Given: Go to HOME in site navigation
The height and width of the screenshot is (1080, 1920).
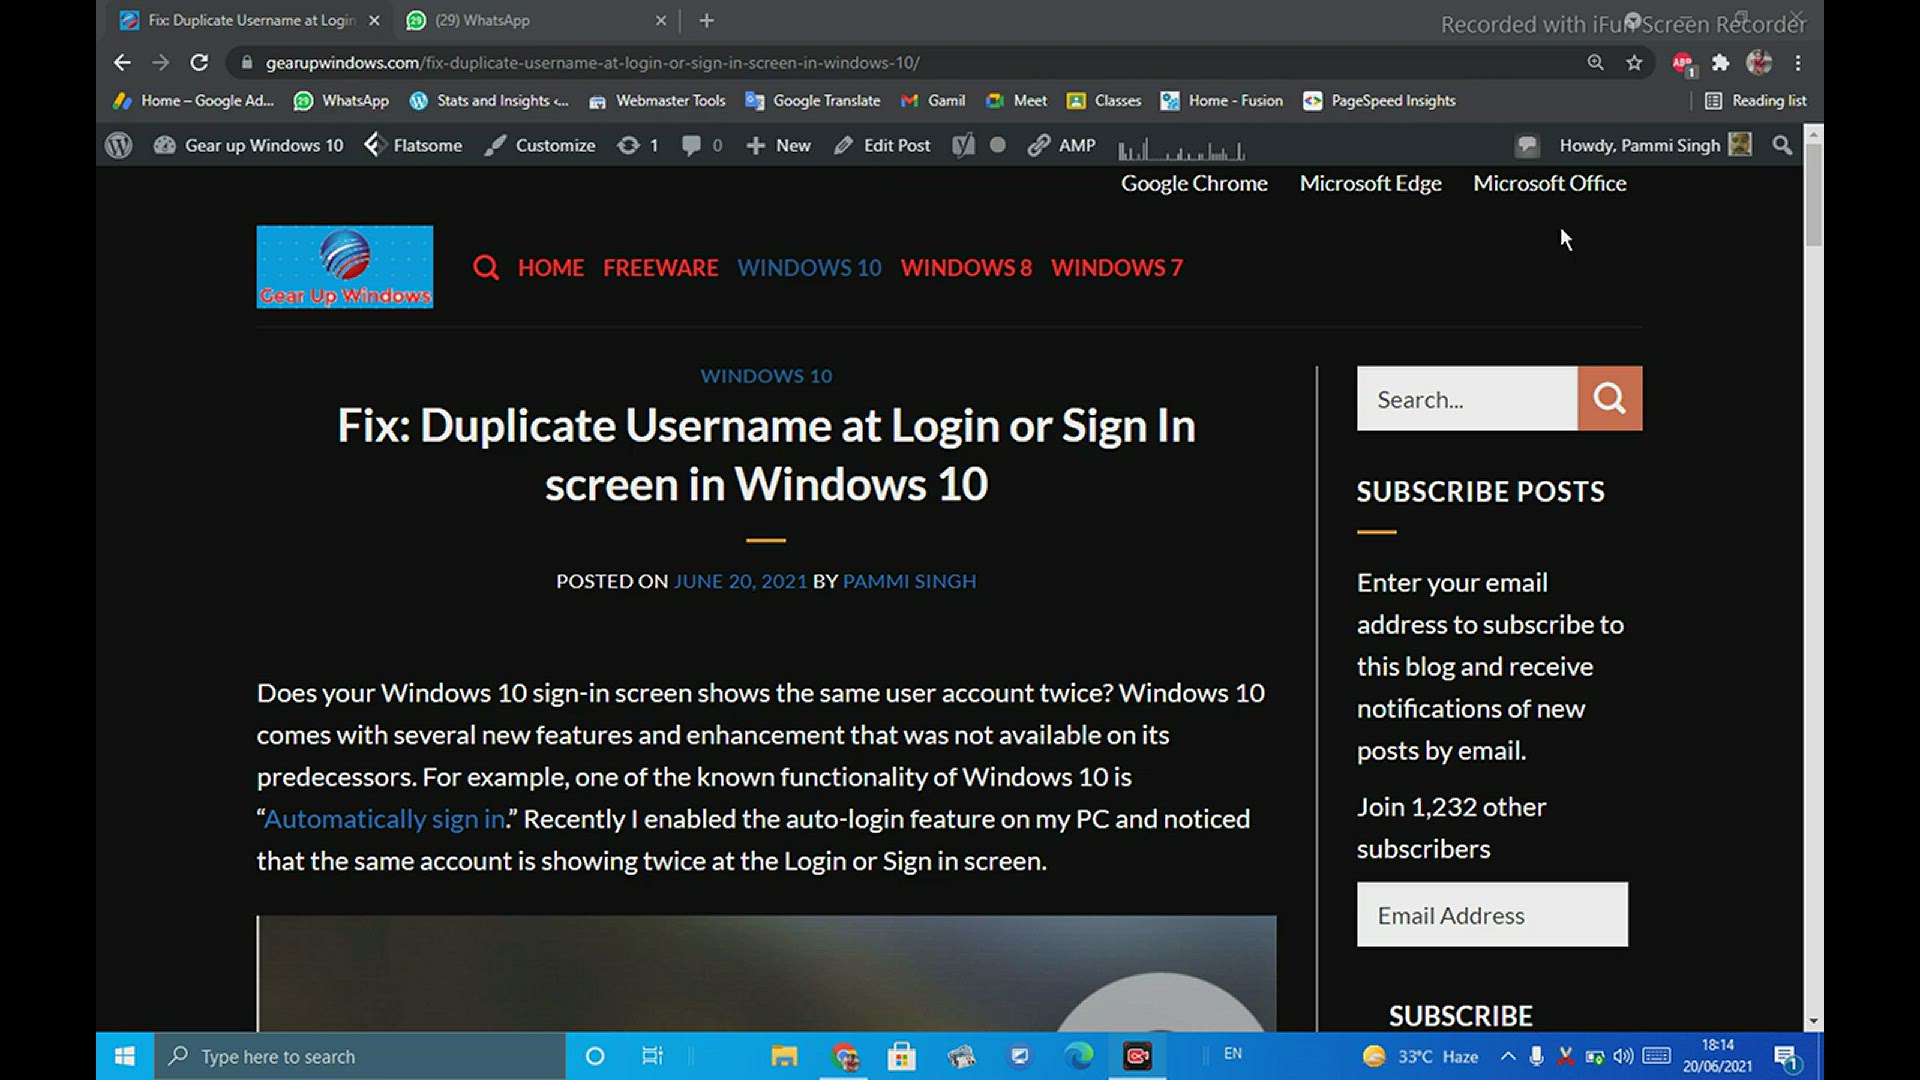Looking at the screenshot, I should [x=551, y=268].
